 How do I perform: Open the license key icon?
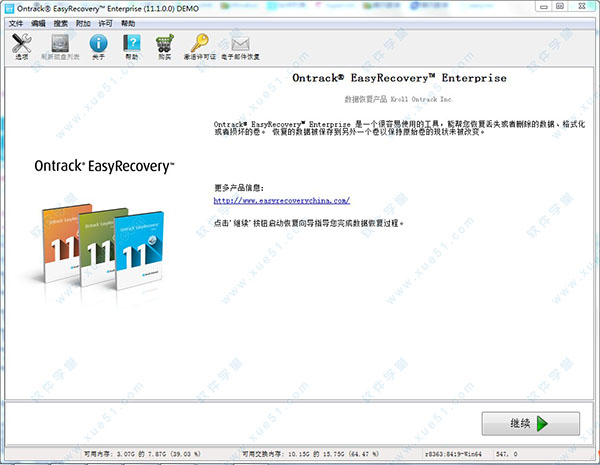click(200, 45)
